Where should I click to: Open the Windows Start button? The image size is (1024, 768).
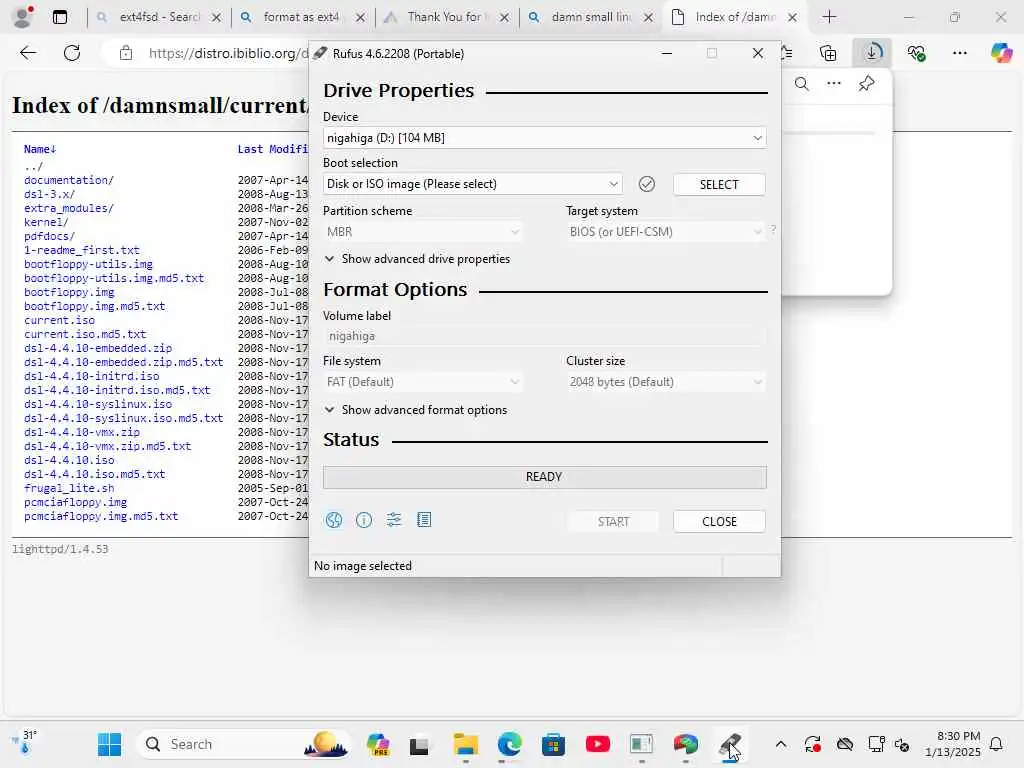[109, 744]
